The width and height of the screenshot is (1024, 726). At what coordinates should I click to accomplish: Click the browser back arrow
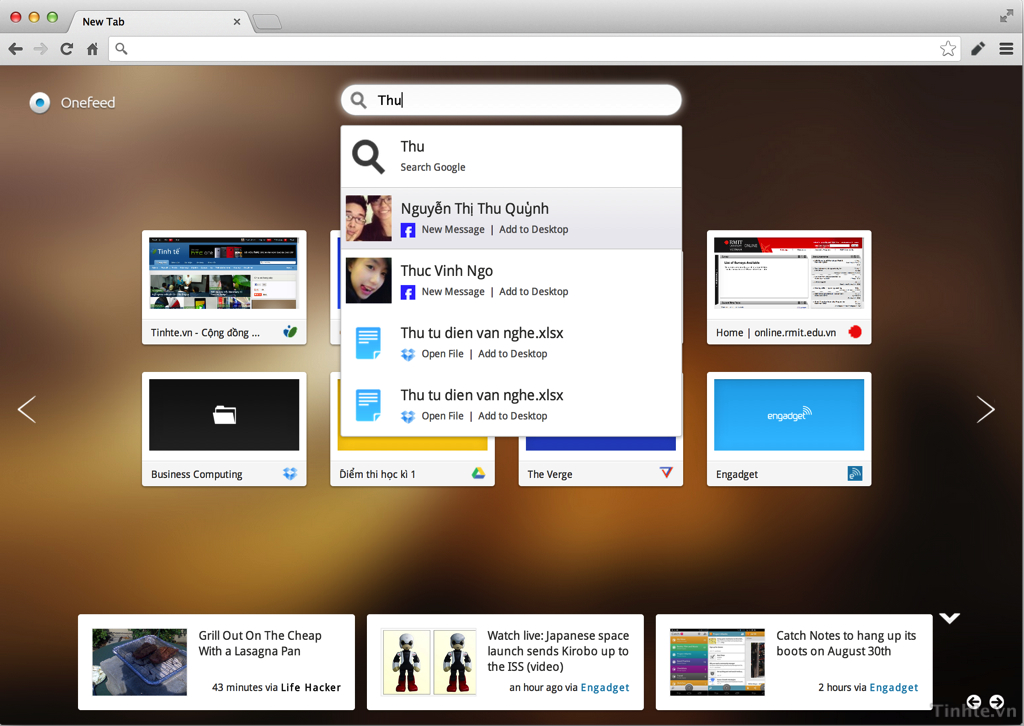16,49
